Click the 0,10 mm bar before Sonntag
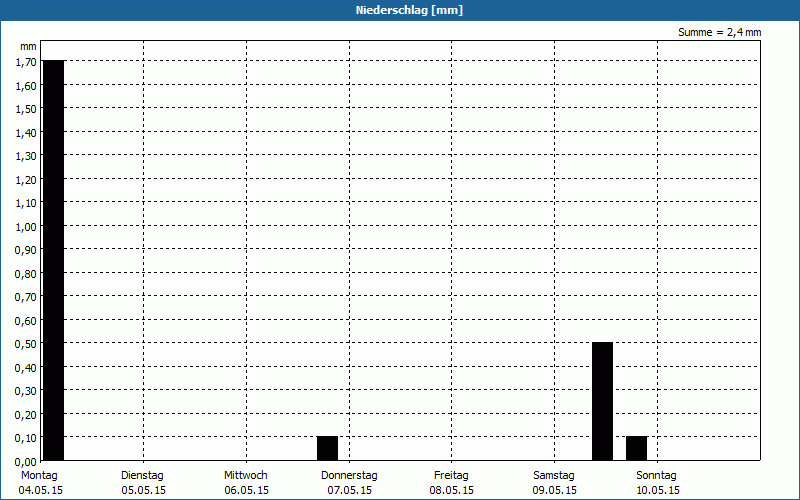The height and width of the screenshot is (500, 800). [x=637, y=448]
